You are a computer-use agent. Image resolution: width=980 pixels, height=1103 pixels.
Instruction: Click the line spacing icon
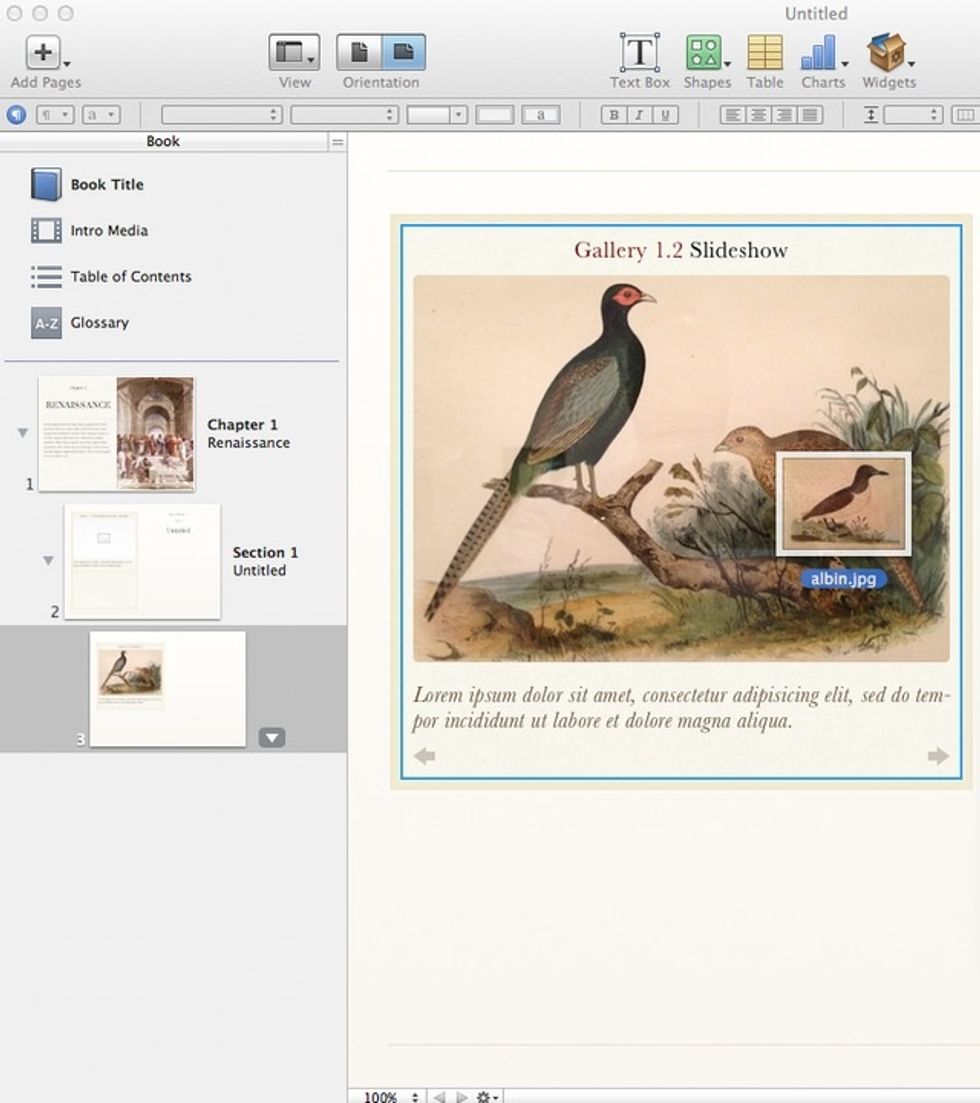[x=871, y=115]
